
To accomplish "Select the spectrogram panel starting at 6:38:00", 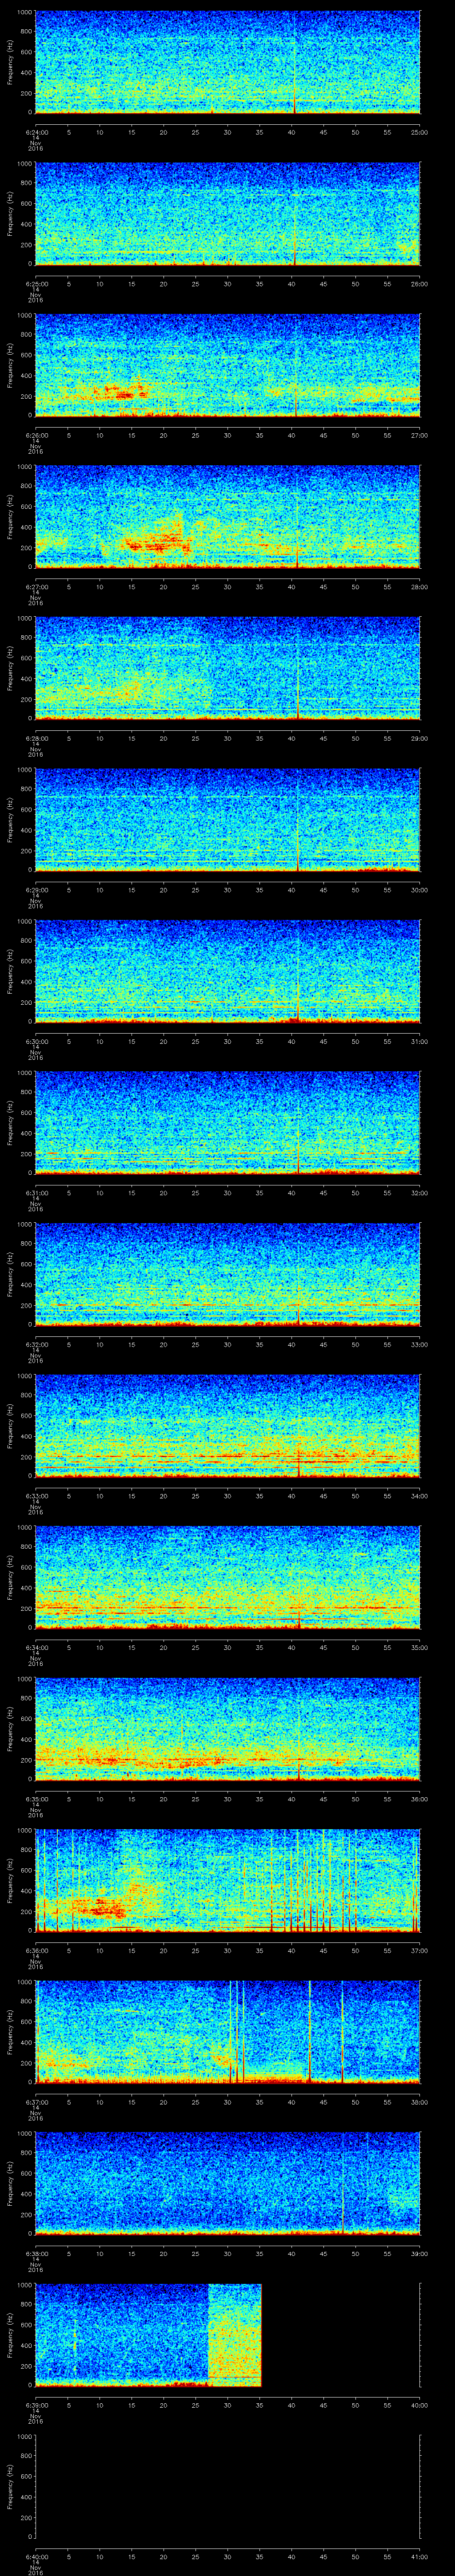I will pyautogui.click(x=228, y=2183).
